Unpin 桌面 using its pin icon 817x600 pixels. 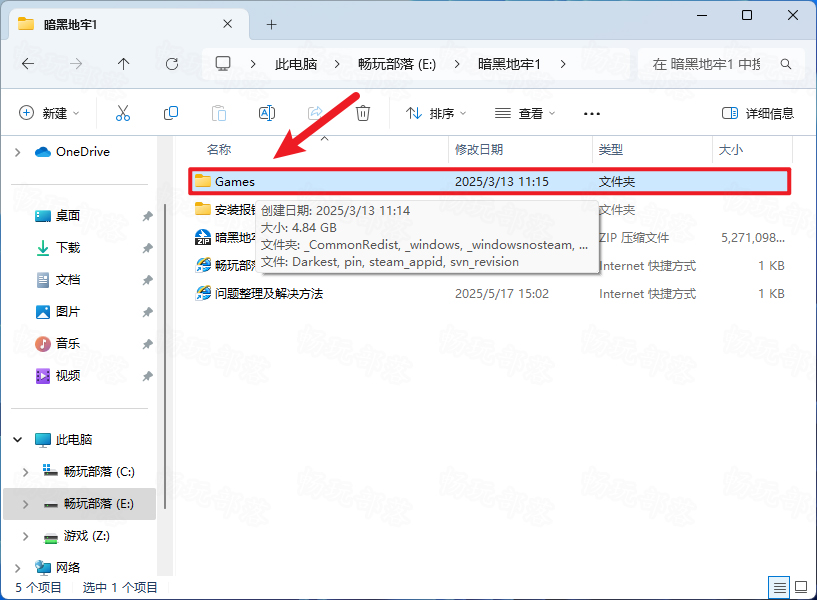(147, 216)
